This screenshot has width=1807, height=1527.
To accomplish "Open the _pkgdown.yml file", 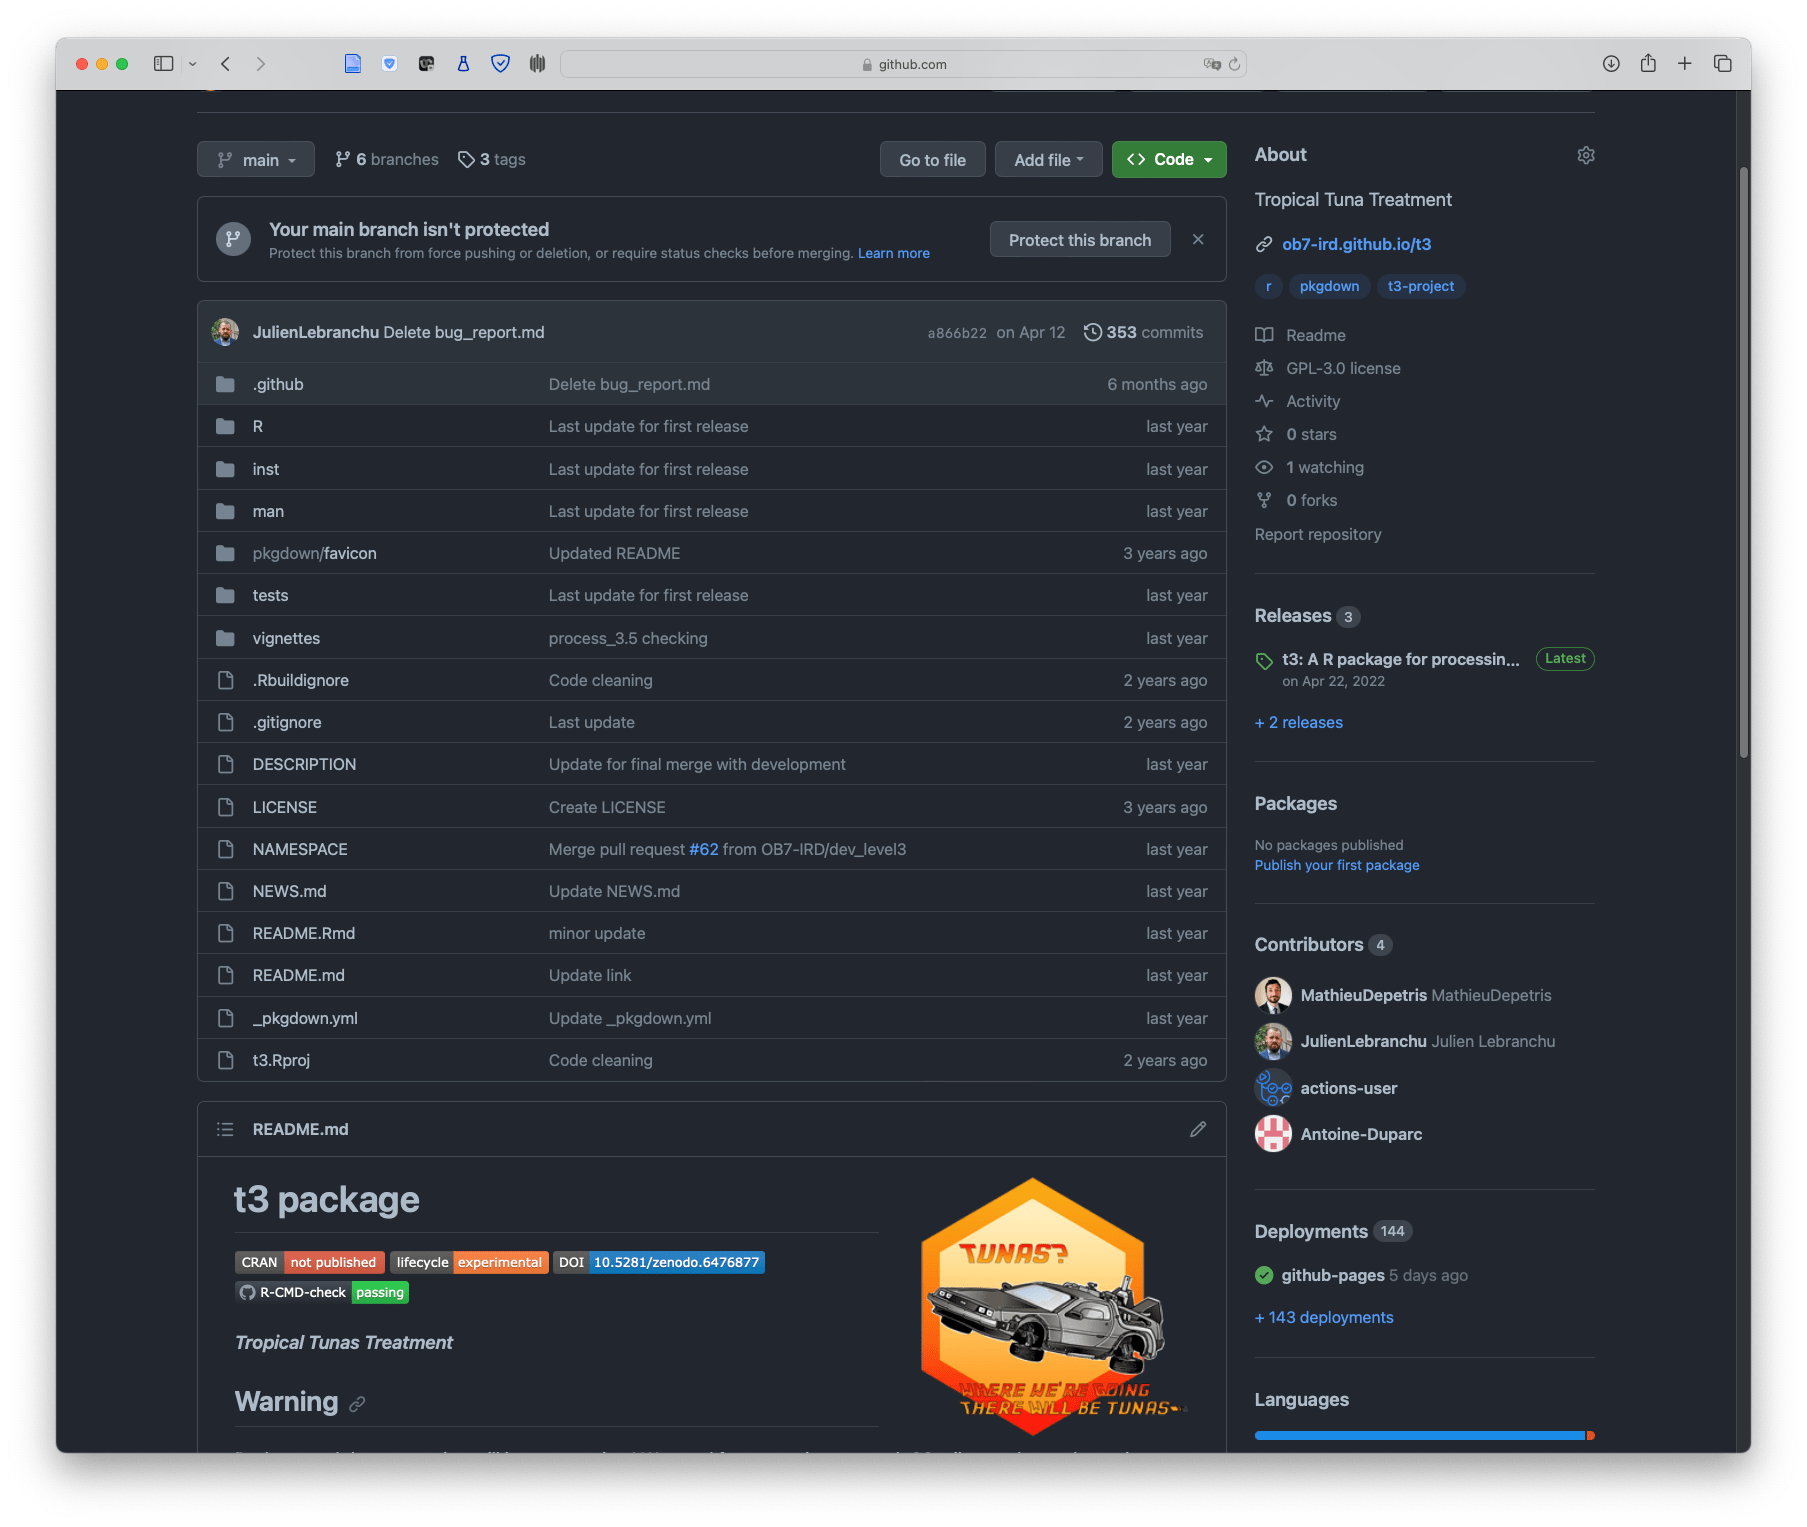I will (x=305, y=1018).
